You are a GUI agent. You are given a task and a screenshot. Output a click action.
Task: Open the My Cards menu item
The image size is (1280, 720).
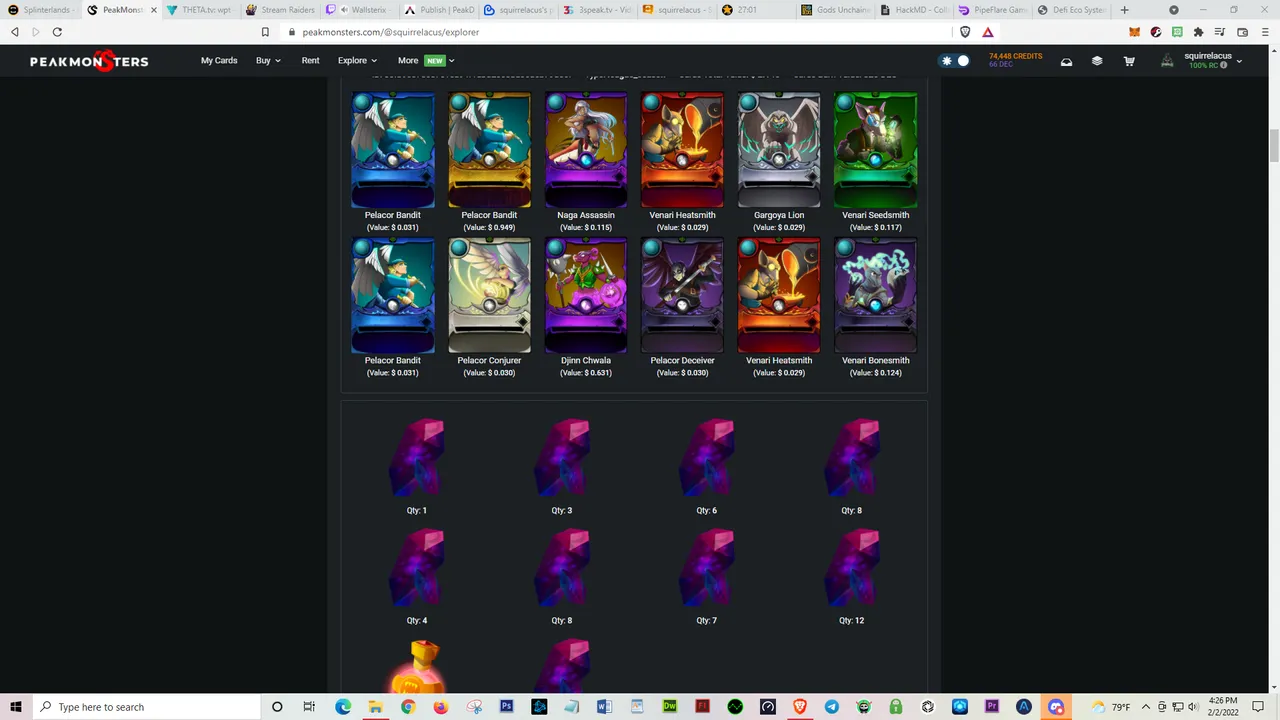click(219, 61)
